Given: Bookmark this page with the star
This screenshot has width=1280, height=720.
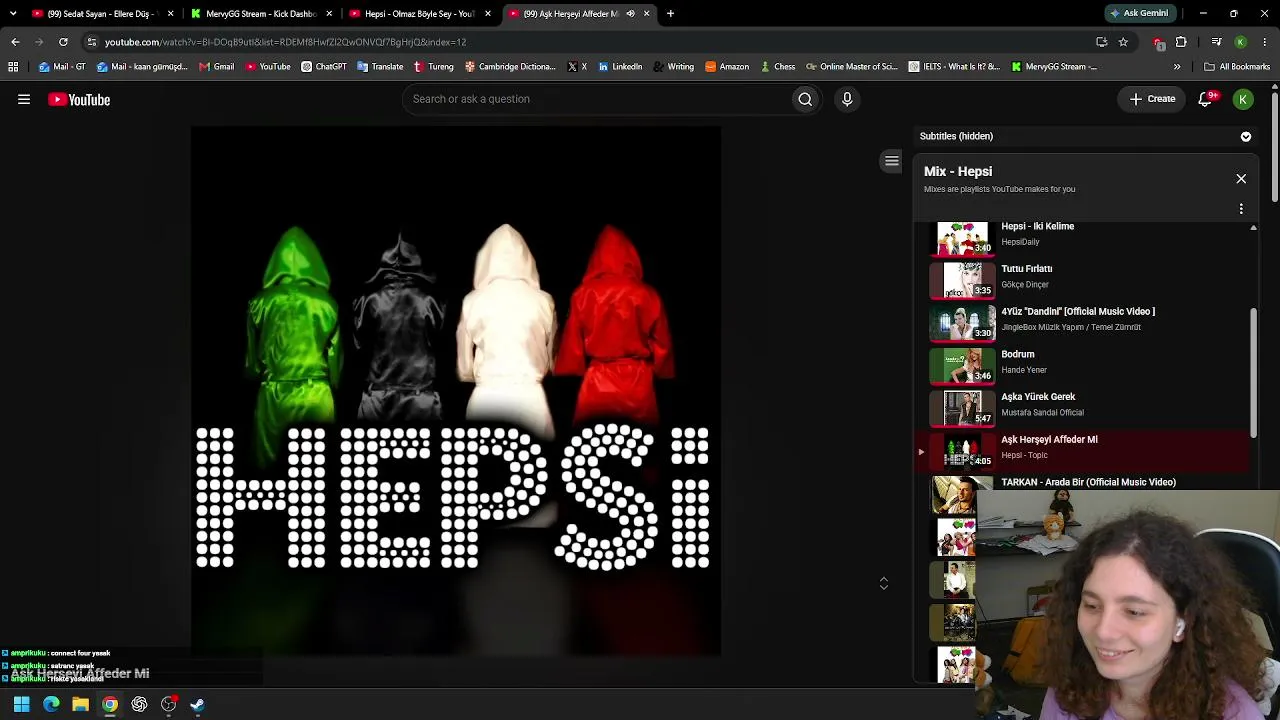Looking at the screenshot, I should [1123, 42].
